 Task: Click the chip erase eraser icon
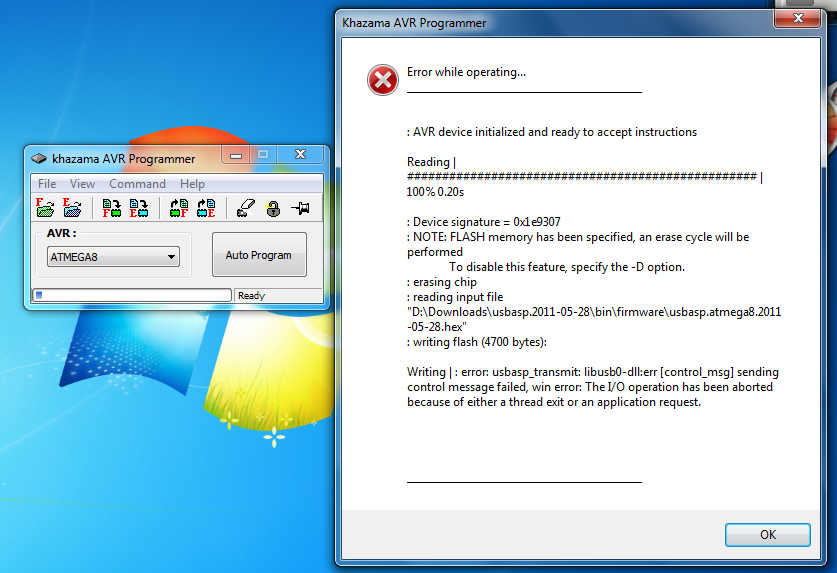(246, 208)
